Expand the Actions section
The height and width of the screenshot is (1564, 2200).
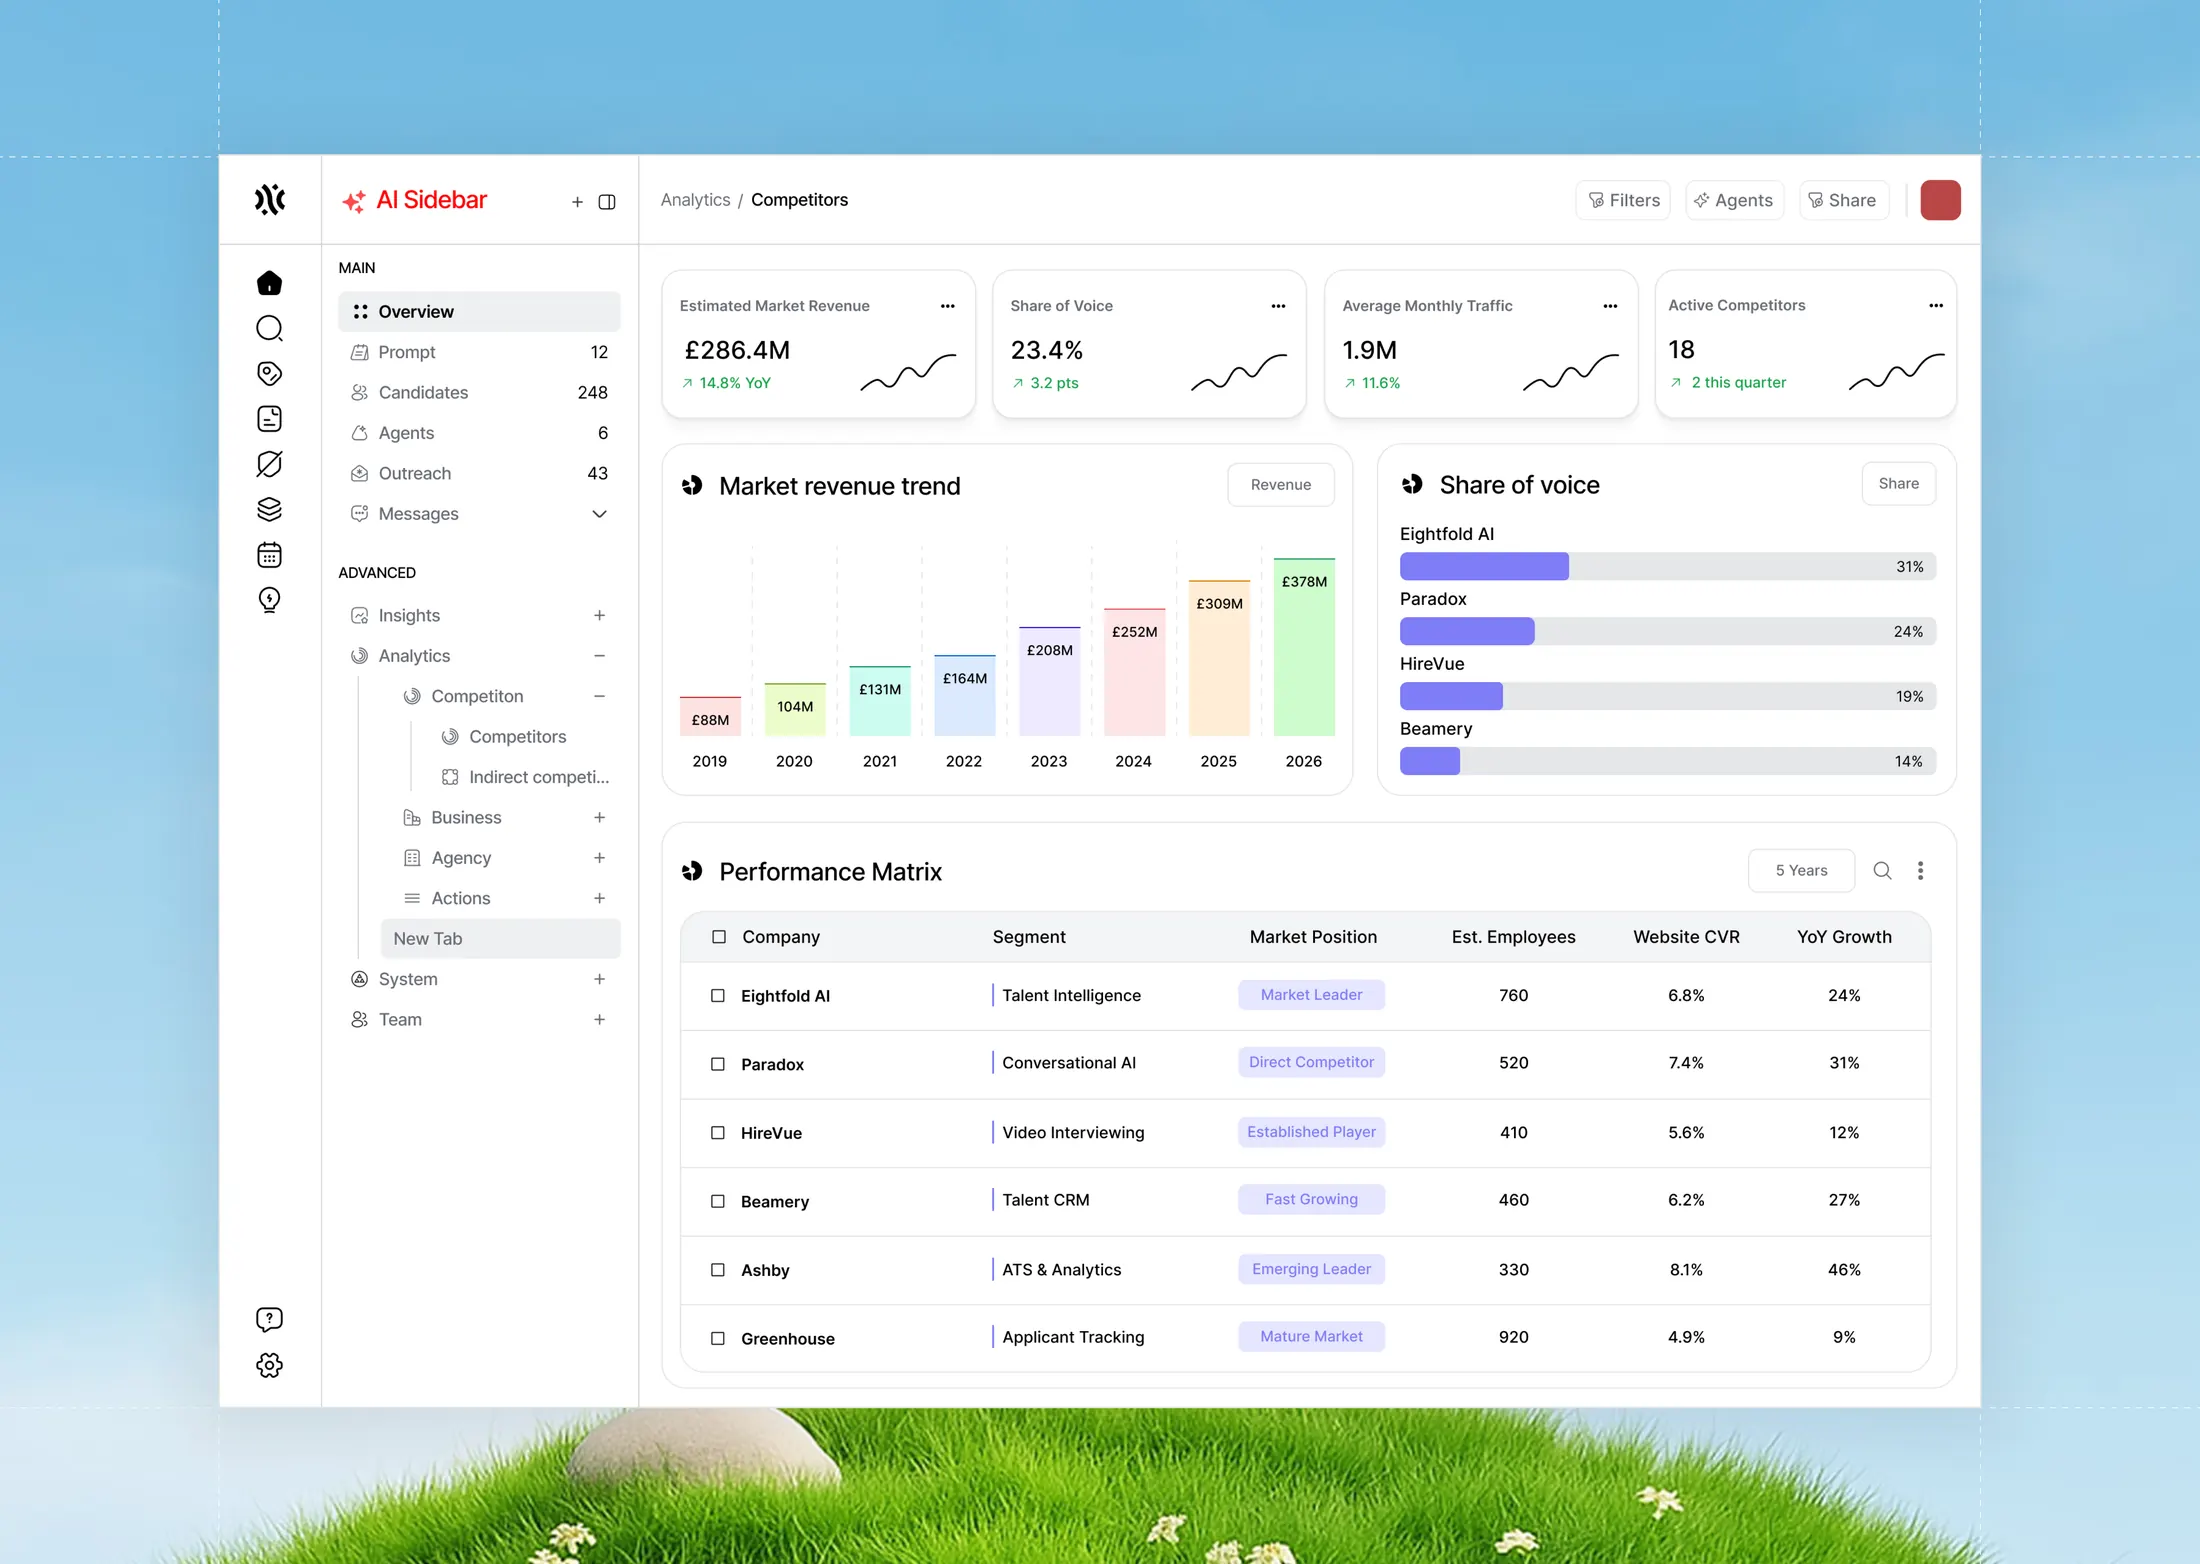coord(600,898)
